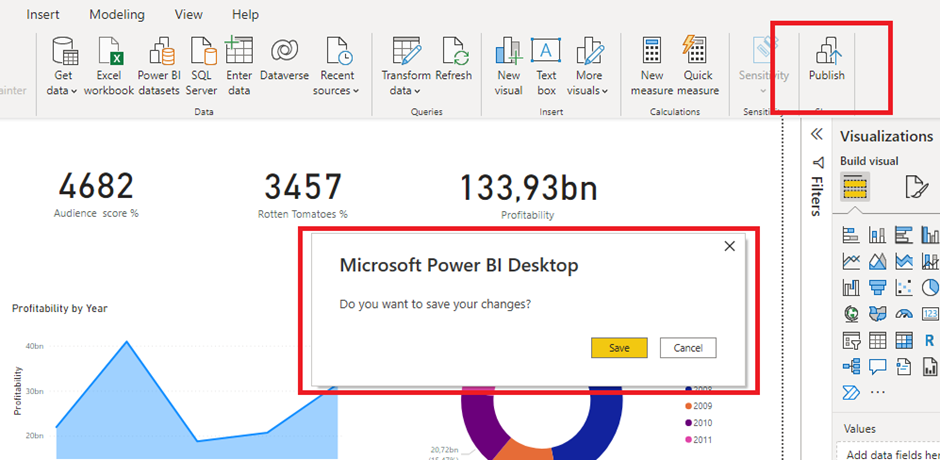Open the Enter data table
The image size is (940, 460).
[x=239, y=66]
